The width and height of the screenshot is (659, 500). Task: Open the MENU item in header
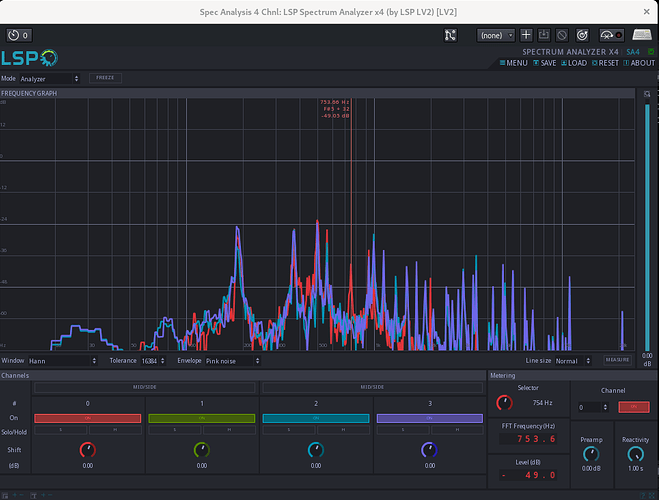[x=513, y=63]
